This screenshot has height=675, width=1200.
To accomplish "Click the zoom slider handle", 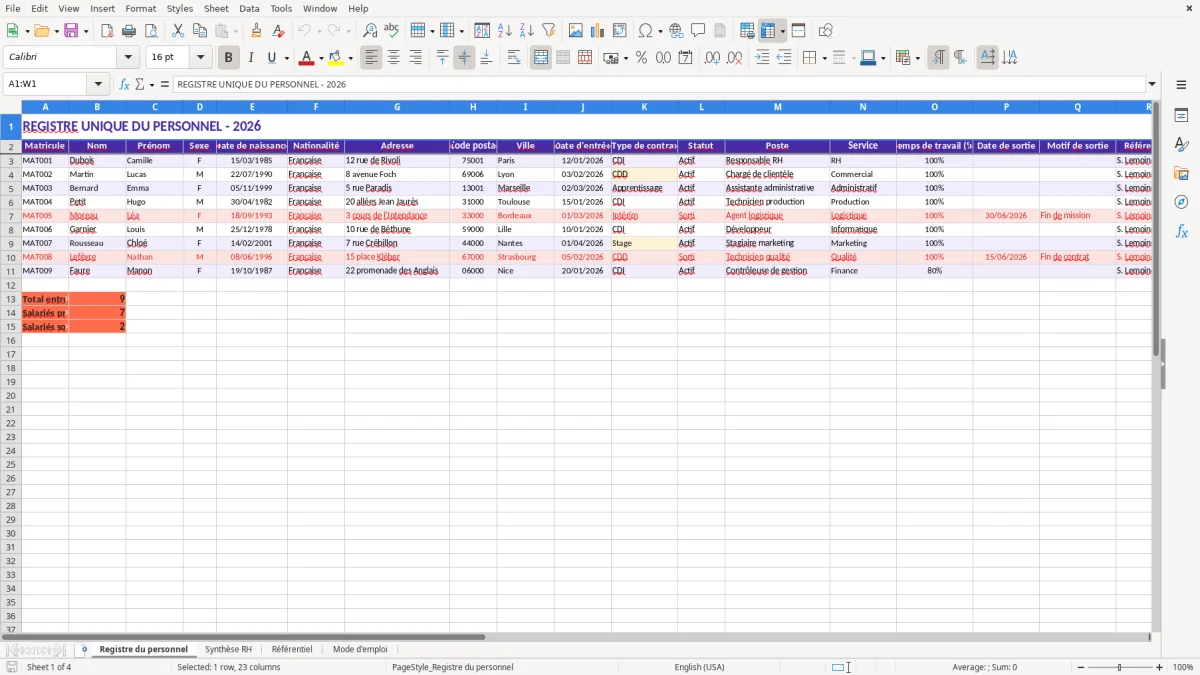I will click(1120, 667).
